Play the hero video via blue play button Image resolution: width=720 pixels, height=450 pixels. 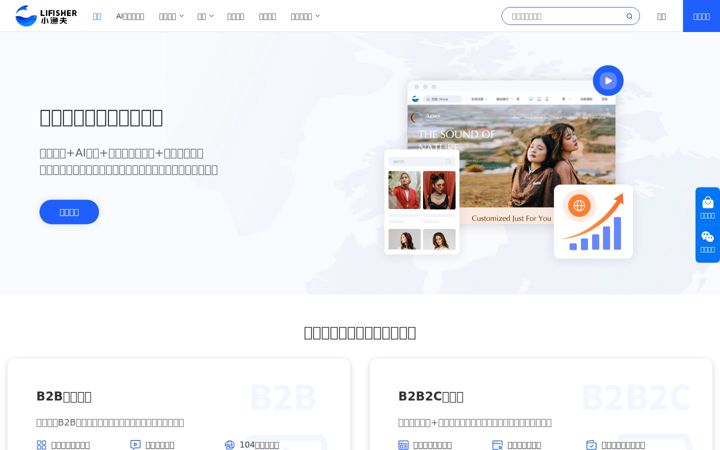(x=608, y=80)
